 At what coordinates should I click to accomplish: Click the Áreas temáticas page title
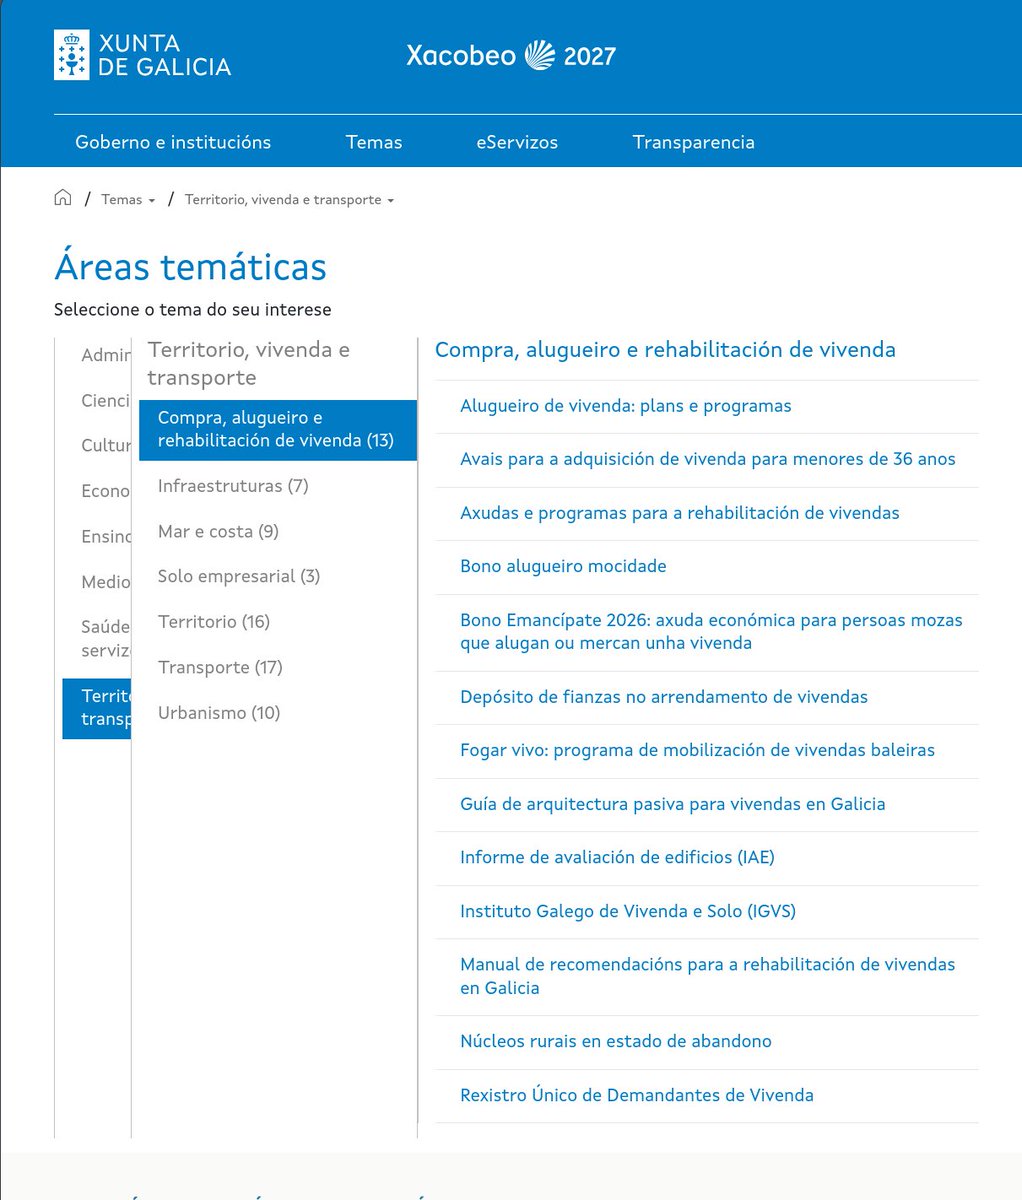point(190,267)
